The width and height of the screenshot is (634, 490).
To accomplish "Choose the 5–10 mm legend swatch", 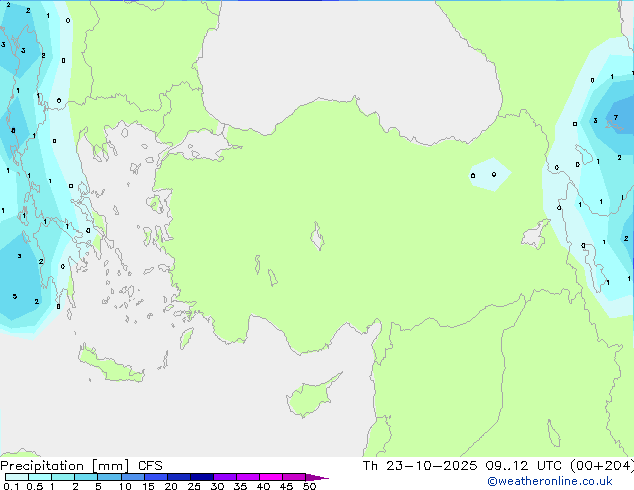I will 109,477.
